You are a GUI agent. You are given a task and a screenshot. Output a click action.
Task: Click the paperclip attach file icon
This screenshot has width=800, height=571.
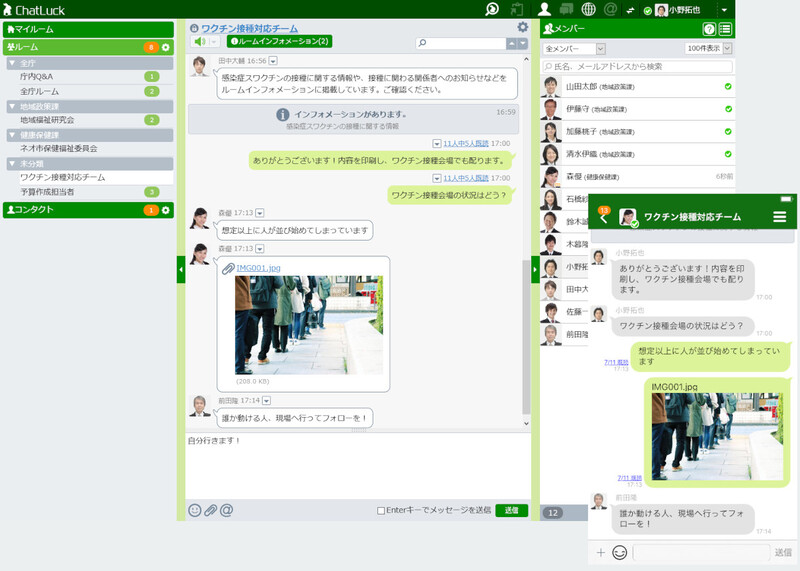[x=211, y=510]
